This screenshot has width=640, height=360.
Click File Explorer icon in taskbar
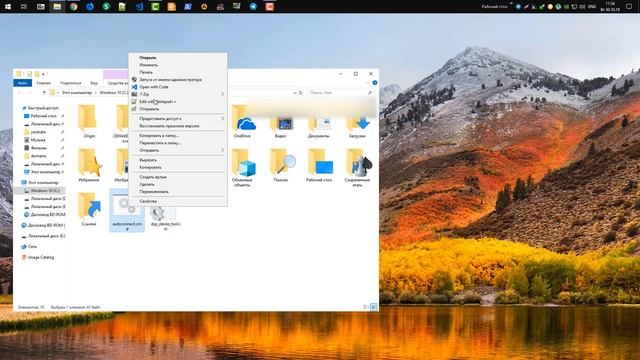point(57,7)
